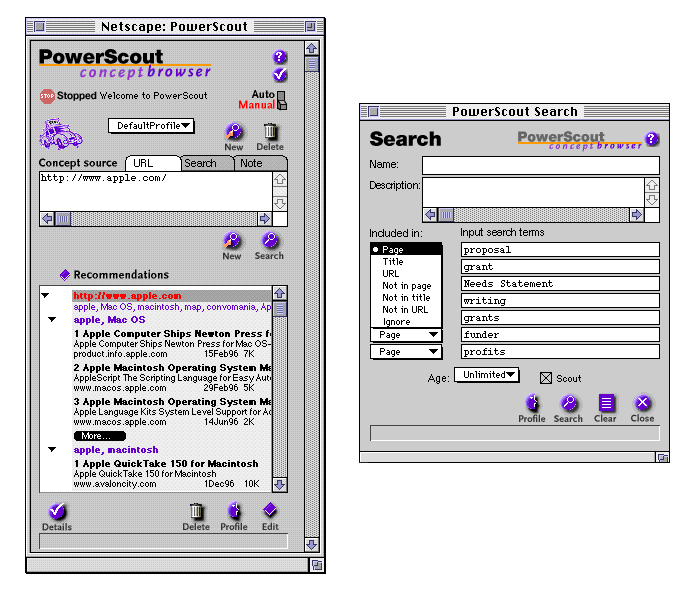Click the purple car profile icon
Image resolution: width=700 pixels, height=600 pixels.
tap(61, 134)
